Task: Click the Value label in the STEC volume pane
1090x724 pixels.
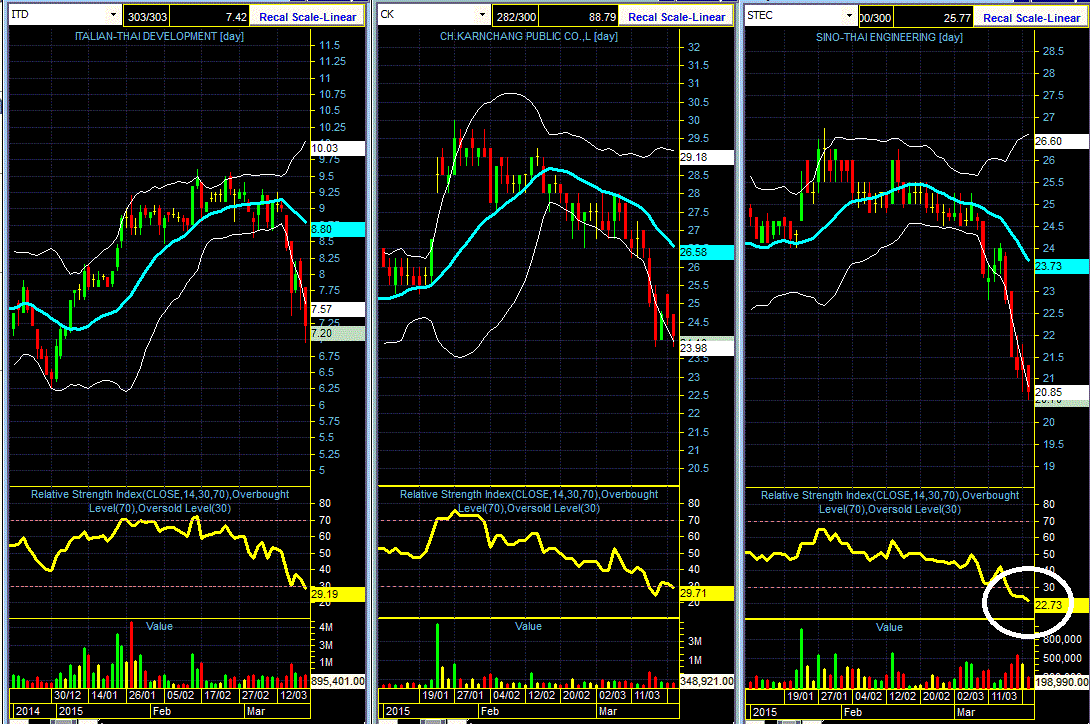Action: point(889,627)
